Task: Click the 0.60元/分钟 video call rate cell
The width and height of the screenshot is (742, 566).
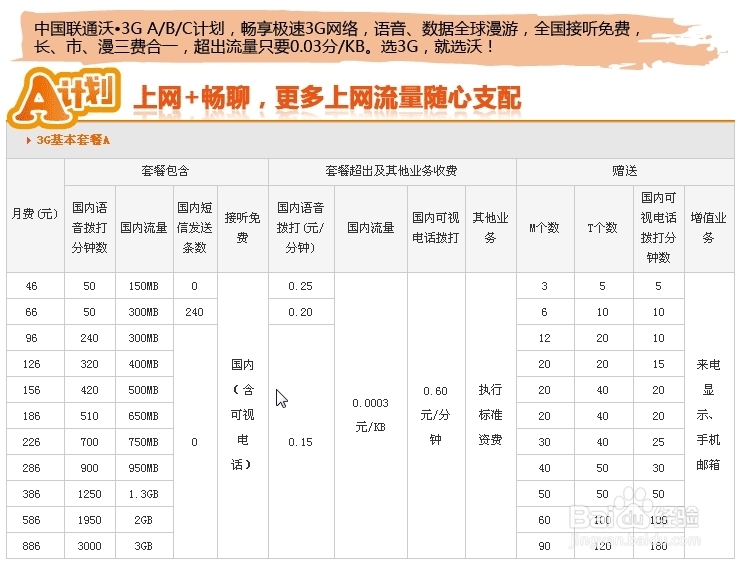Action: [x=436, y=416]
